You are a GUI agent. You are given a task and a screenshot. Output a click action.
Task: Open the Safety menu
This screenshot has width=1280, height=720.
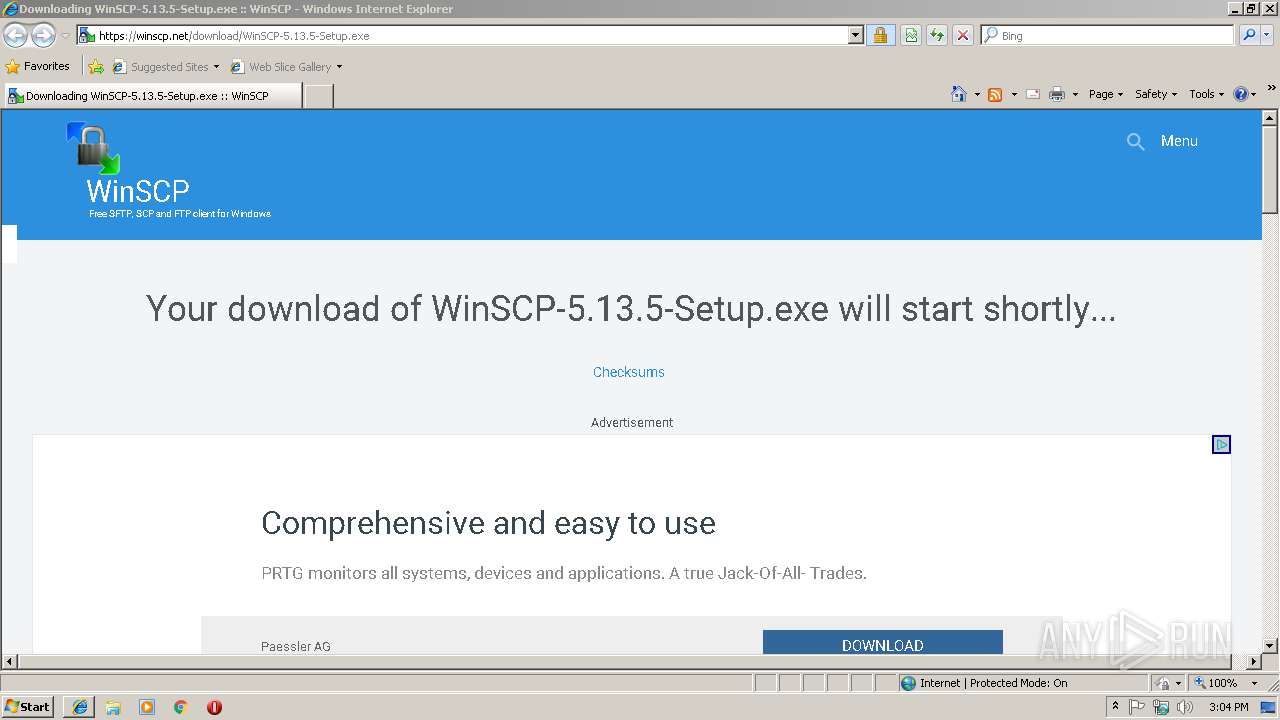pos(1155,94)
